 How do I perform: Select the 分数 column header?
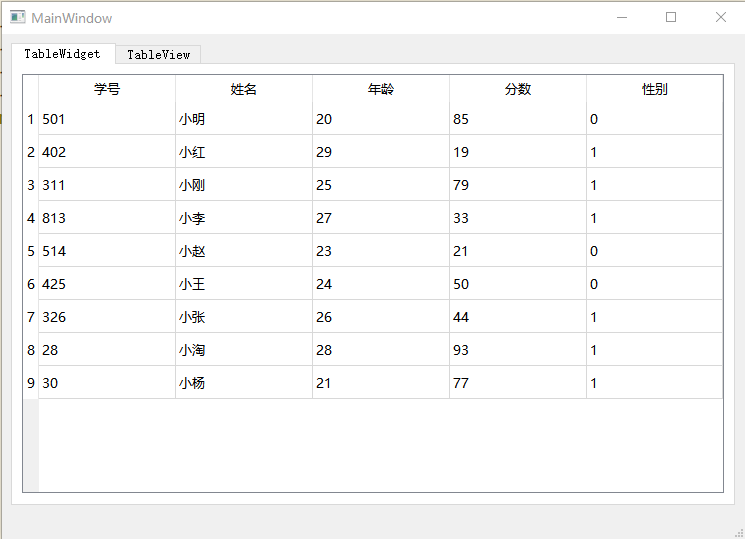pos(518,89)
